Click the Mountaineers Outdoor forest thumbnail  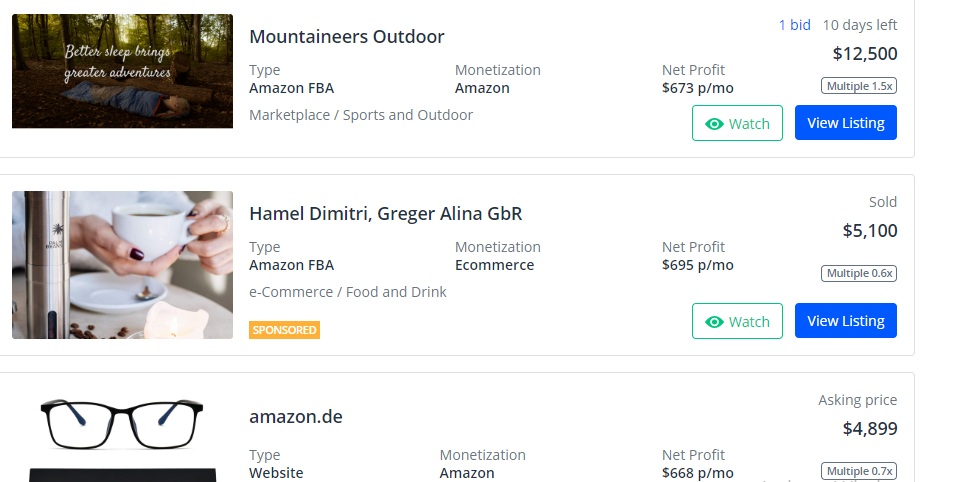point(122,71)
